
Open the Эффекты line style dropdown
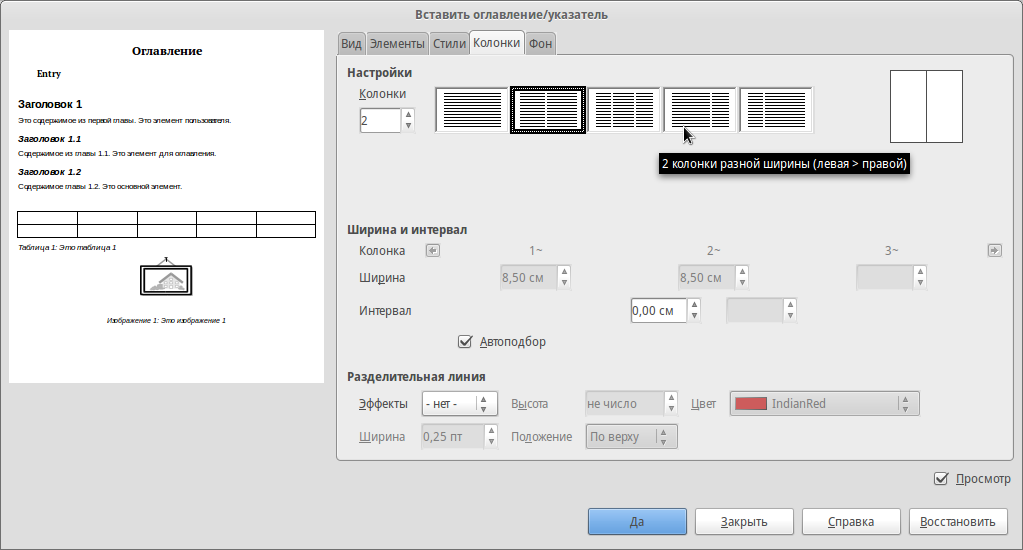[x=460, y=404]
